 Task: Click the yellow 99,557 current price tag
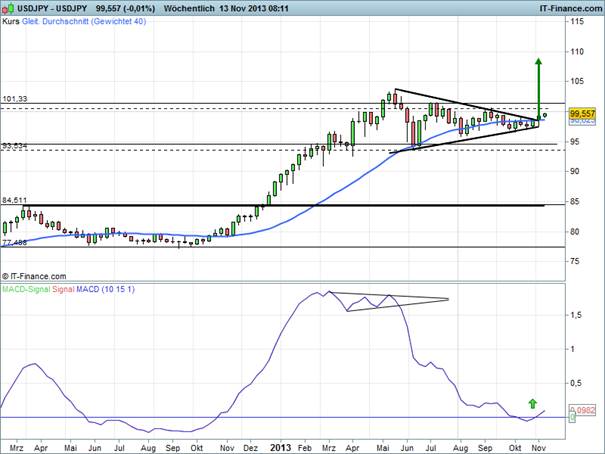pos(553,115)
